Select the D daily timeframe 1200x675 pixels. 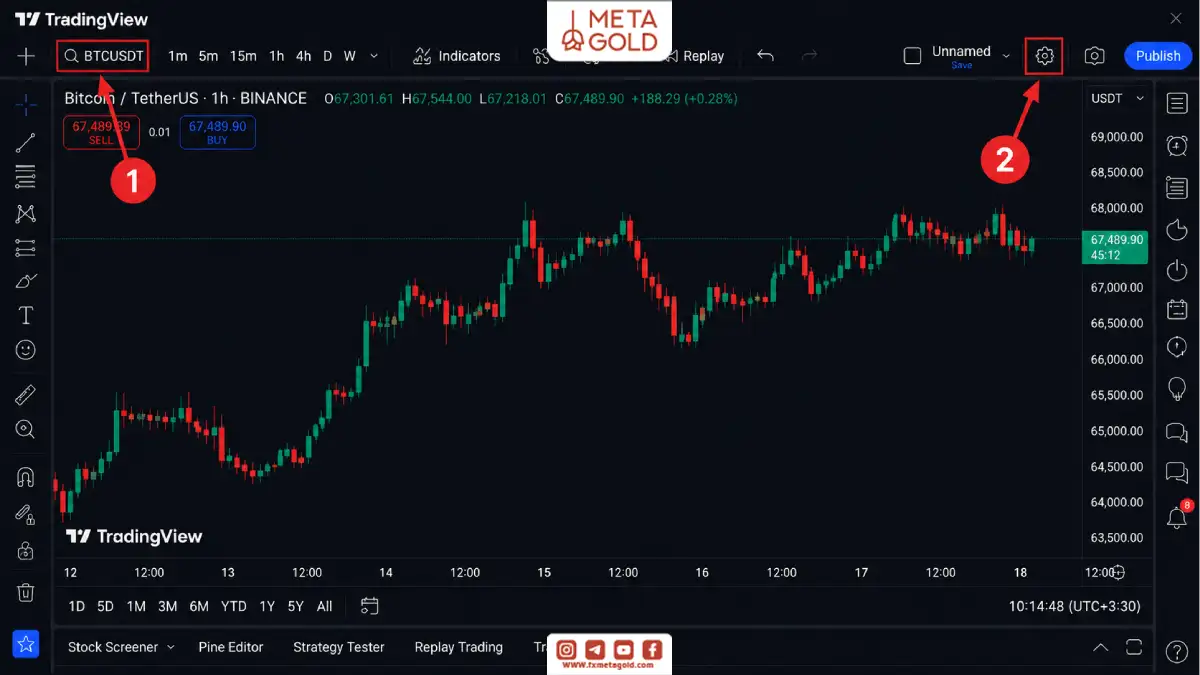(x=327, y=56)
